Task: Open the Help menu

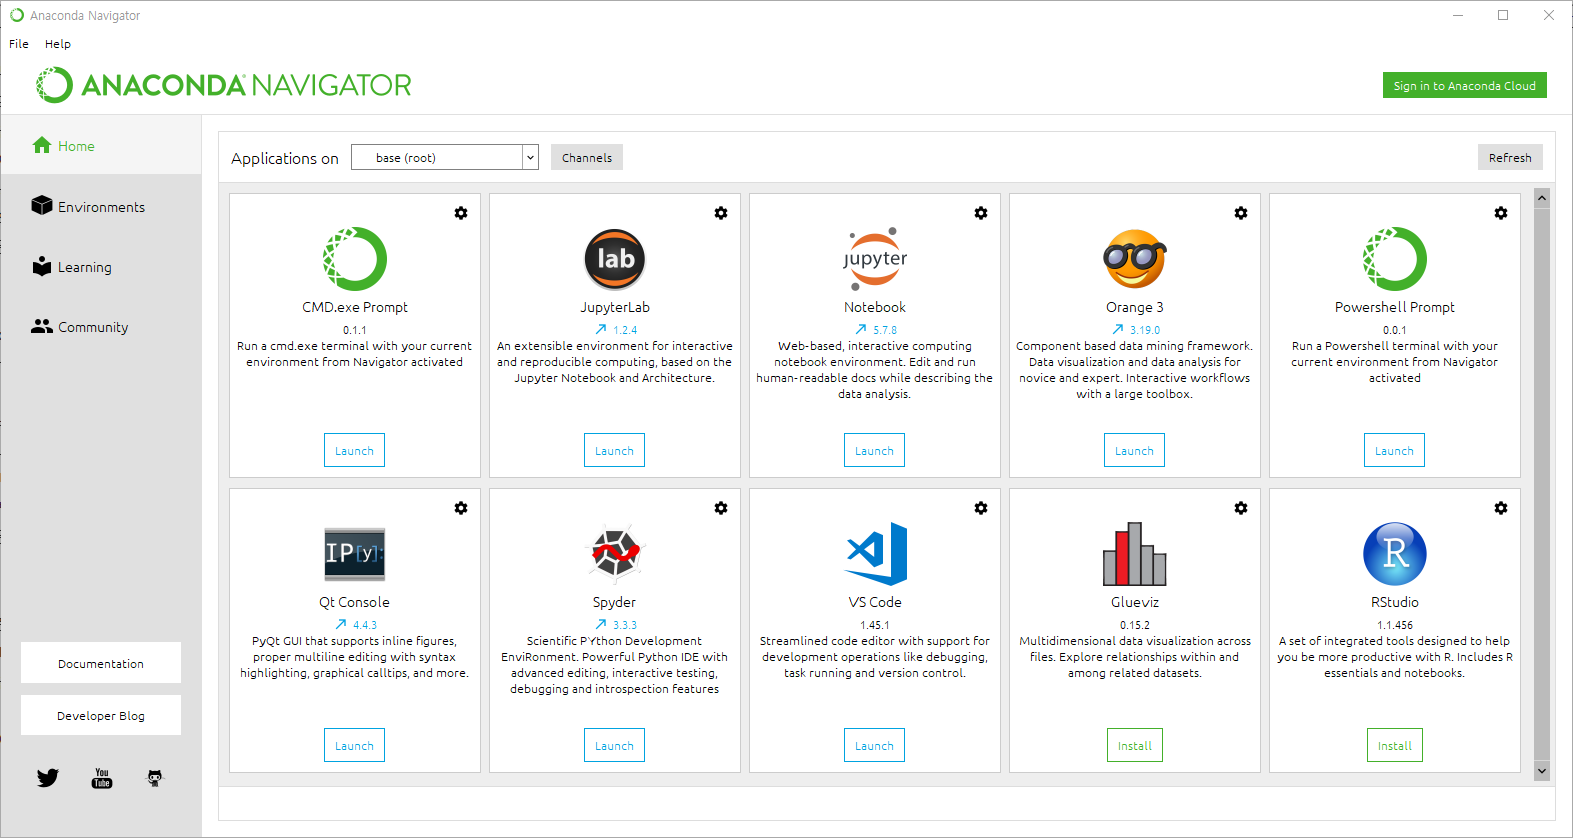Action: coord(58,44)
